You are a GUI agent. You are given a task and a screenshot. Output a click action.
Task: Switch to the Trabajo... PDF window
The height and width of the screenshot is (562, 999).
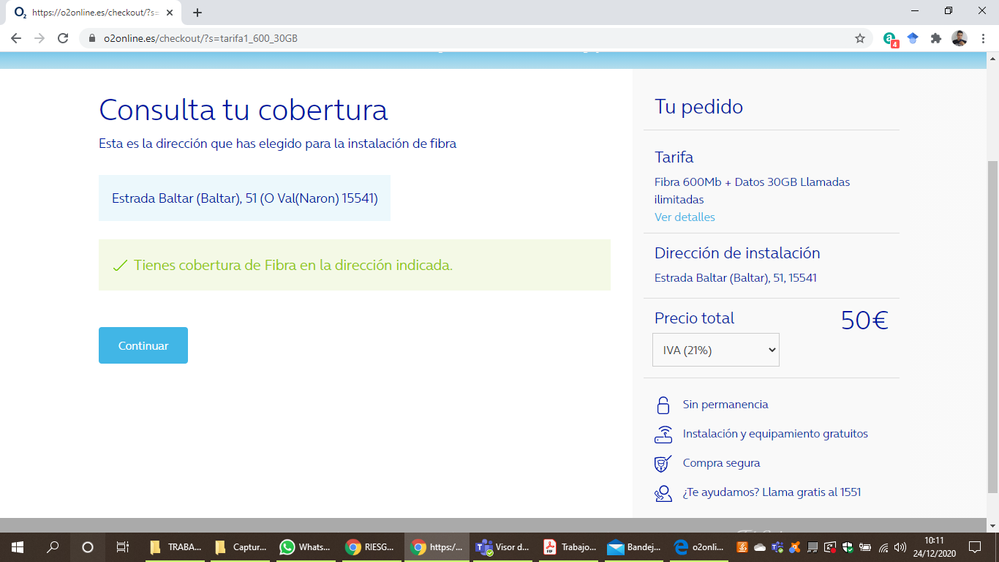click(569, 547)
